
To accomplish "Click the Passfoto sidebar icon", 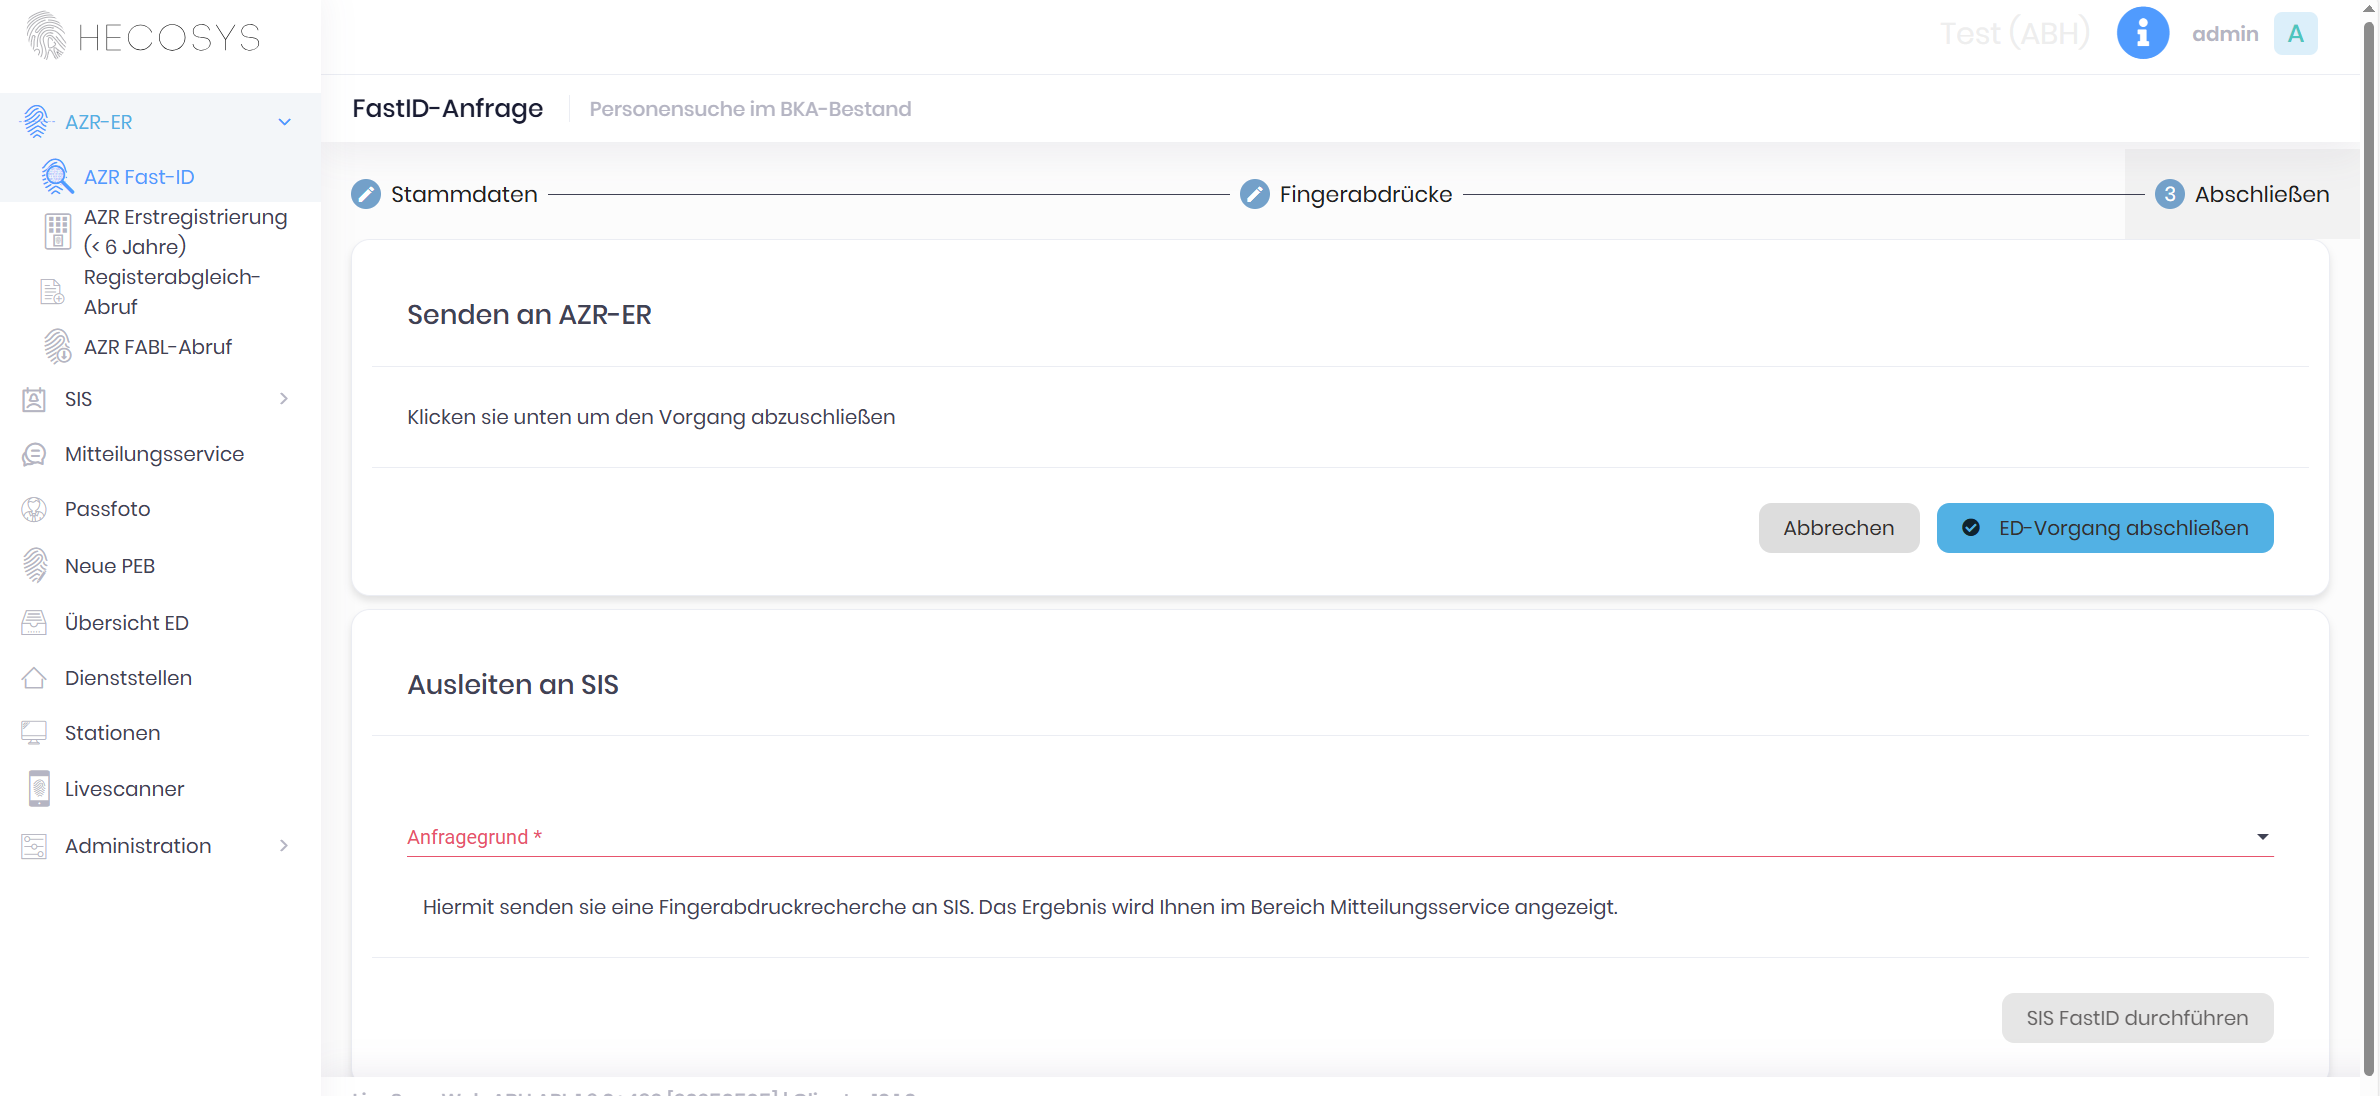I will 34,509.
